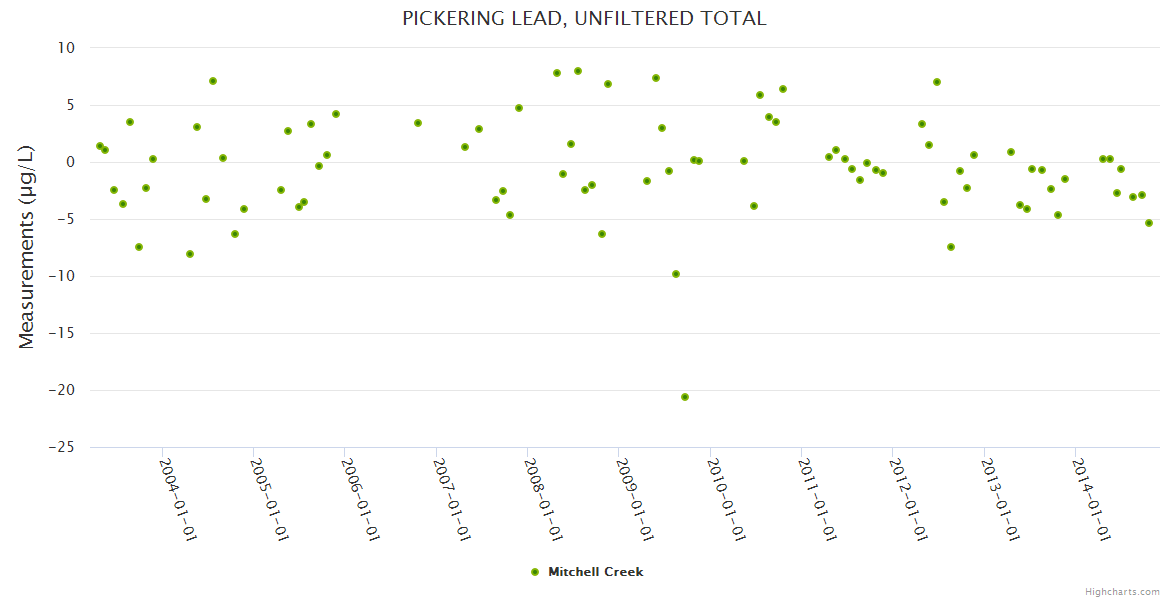Click the 2012 data point near value 7

pyautogui.click(x=937, y=82)
